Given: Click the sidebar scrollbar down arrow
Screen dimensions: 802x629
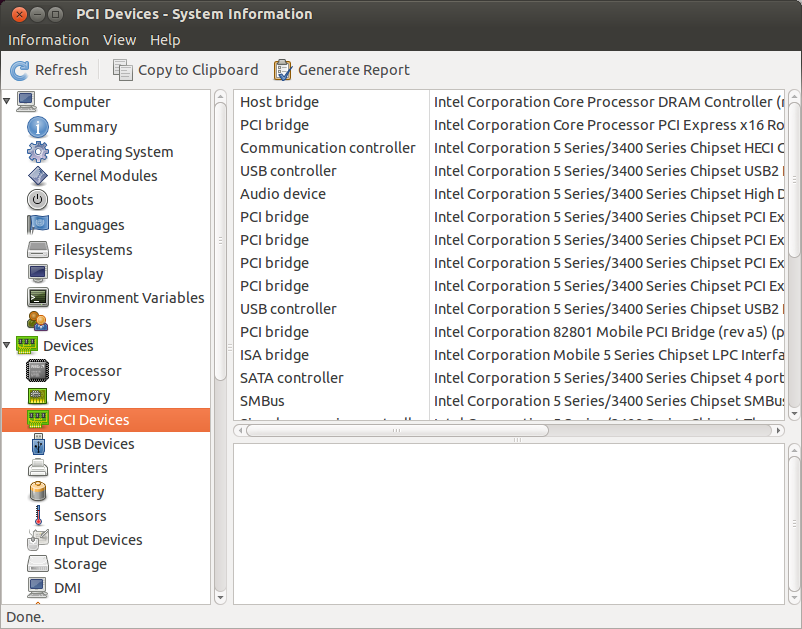Looking at the screenshot, I should click(220, 597).
